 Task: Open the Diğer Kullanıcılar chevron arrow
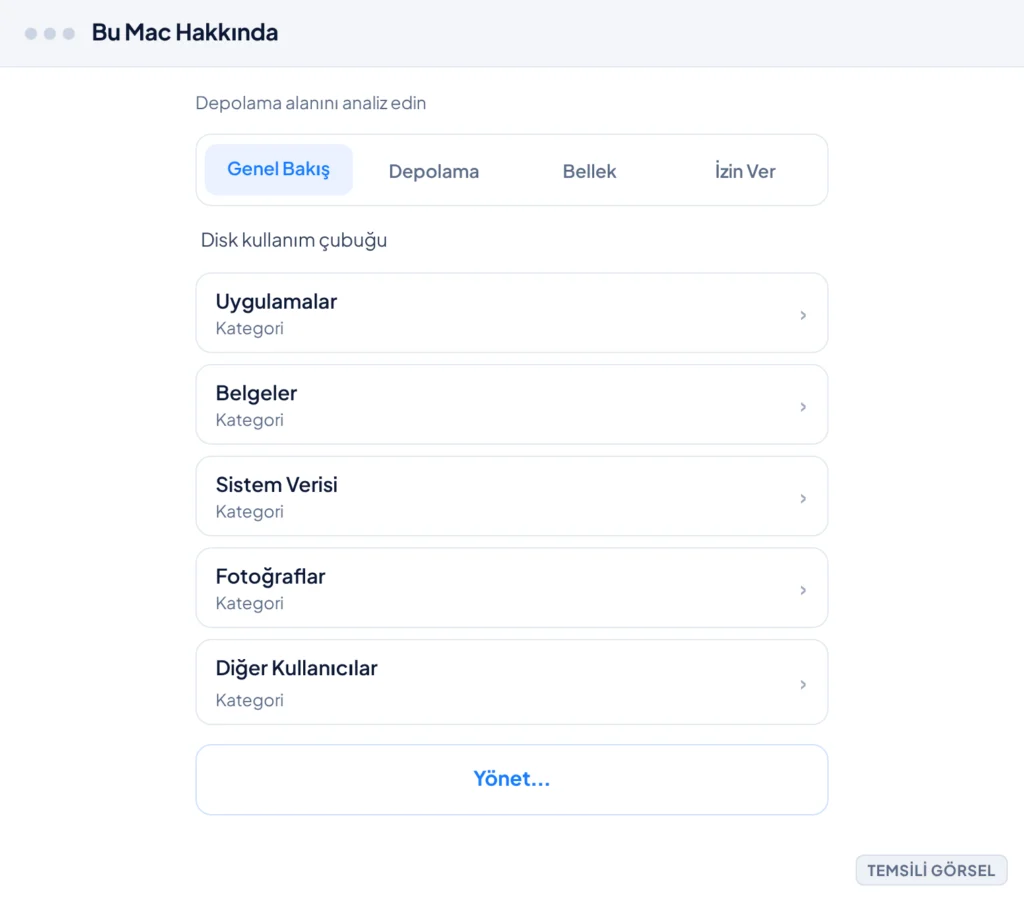pos(803,685)
